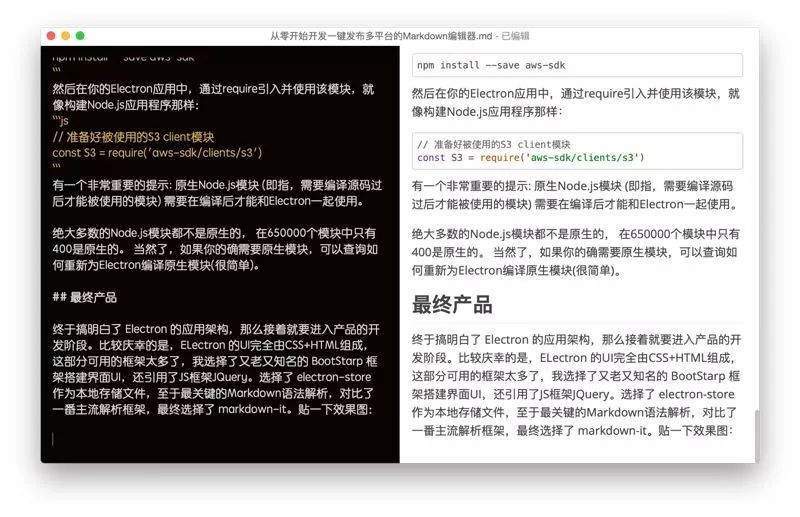
Task: Click the '已编辑' status in the title
Action: point(515,36)
